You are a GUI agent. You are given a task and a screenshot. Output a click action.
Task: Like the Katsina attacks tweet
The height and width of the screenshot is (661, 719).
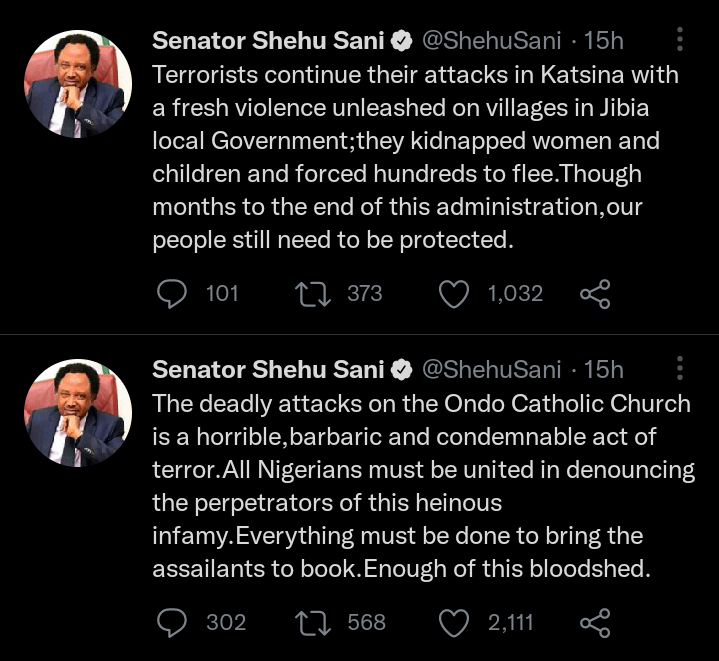click(x=455, y=293)
